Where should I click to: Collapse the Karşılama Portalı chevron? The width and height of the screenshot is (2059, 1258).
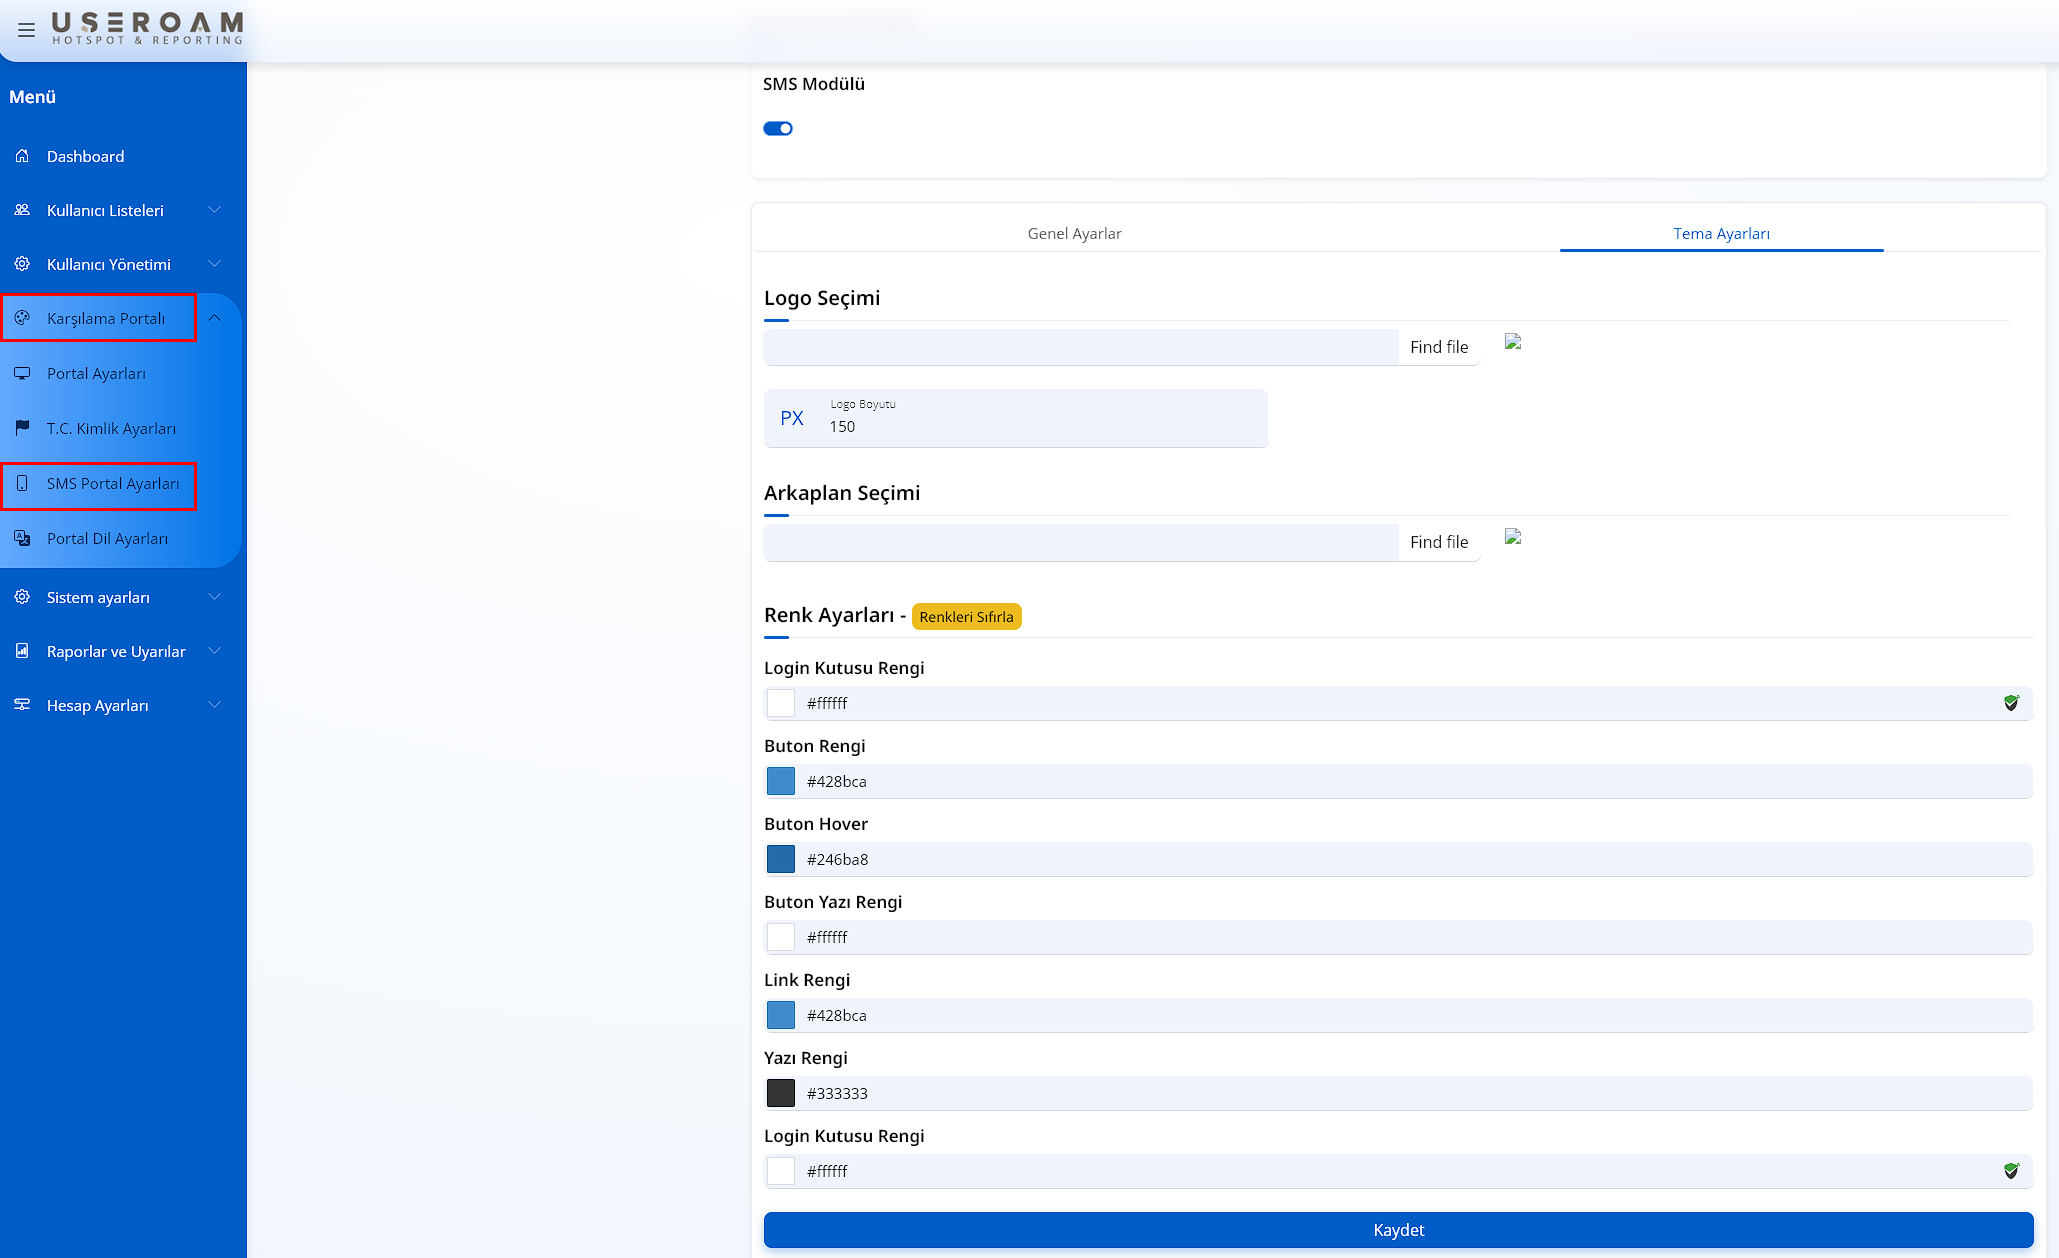tap(214, 318)
